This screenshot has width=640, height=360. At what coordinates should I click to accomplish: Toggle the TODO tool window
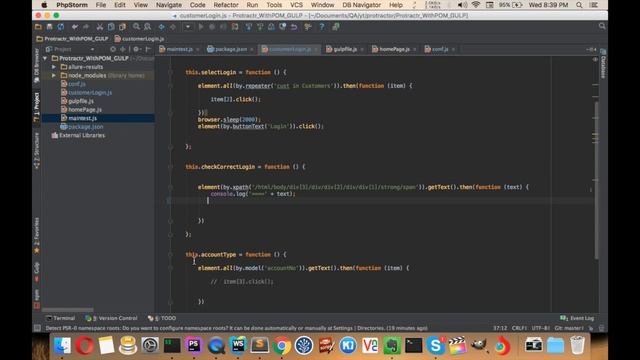click(162, 318)
